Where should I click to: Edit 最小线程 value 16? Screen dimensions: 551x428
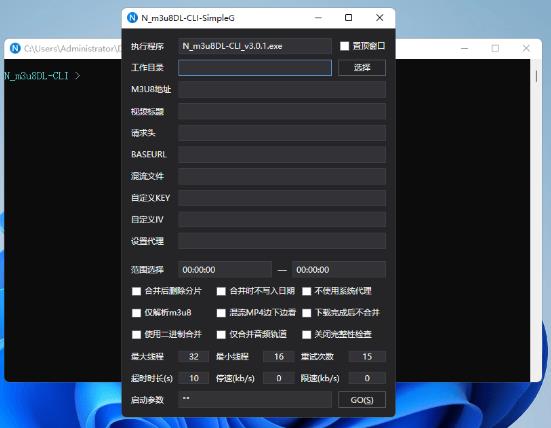click(x=279, y=356)
